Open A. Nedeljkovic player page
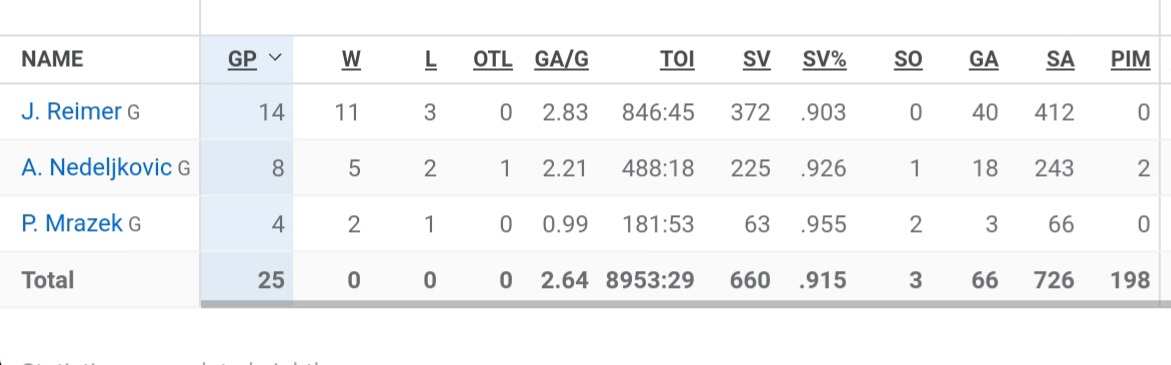1171x365 pixels. click(96, 168)
